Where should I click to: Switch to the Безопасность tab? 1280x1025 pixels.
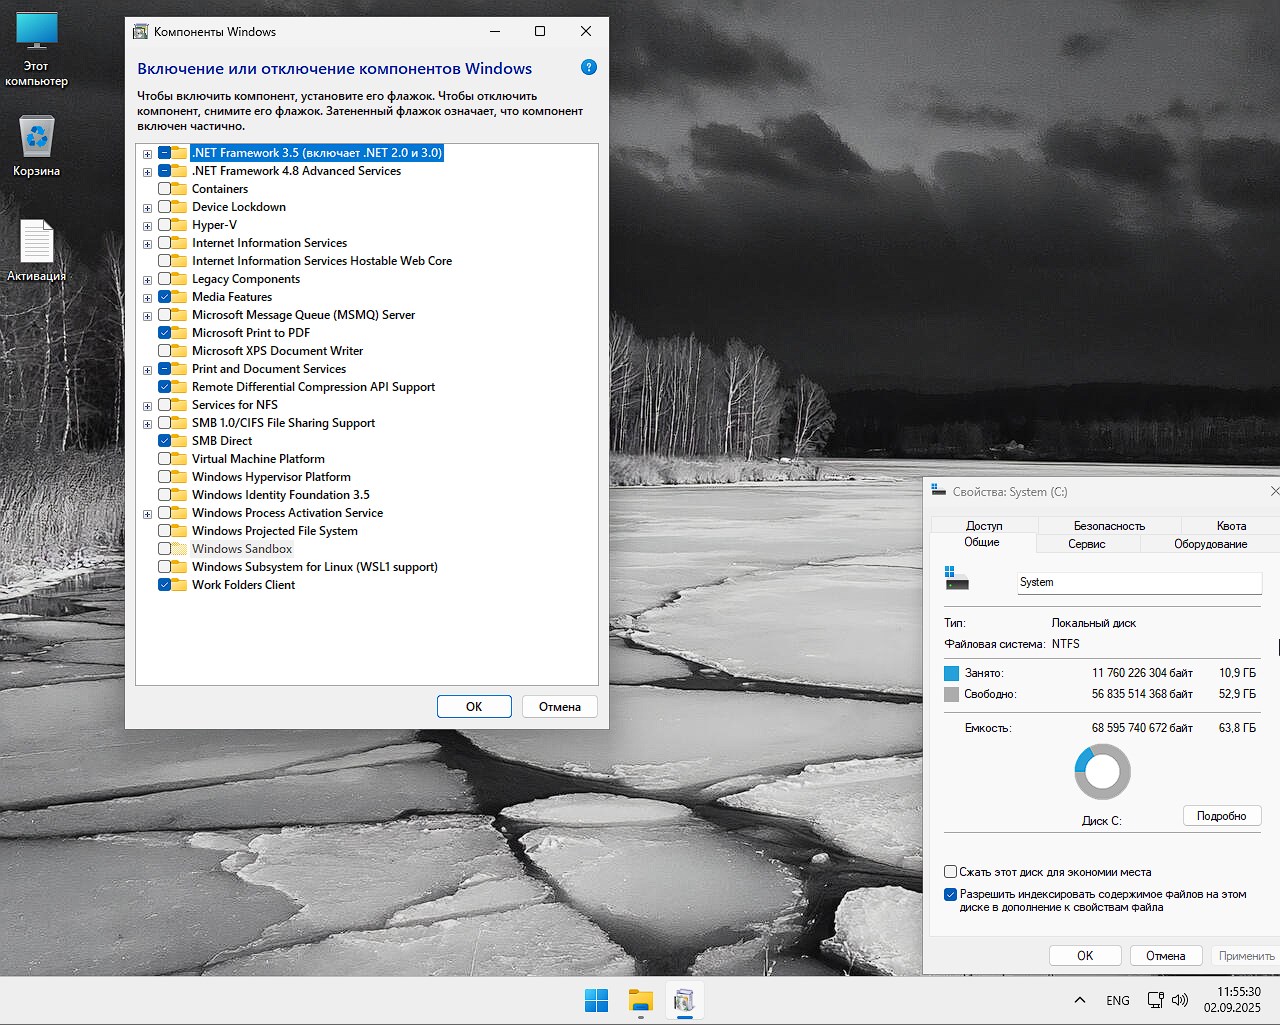pos(1109,525)
